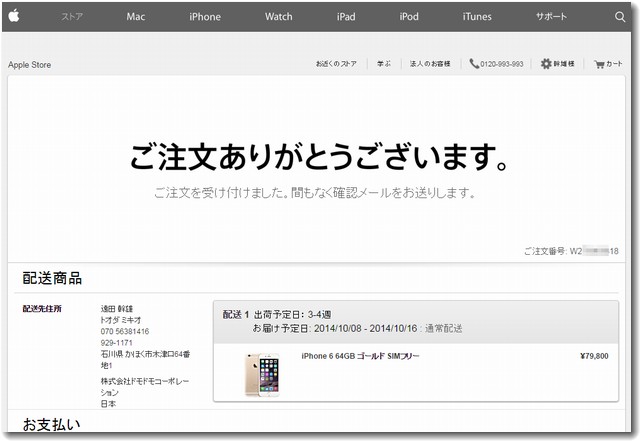
Task: Click the iPhone 6 gold product thumbnail
Action: [x=263, y=375]
